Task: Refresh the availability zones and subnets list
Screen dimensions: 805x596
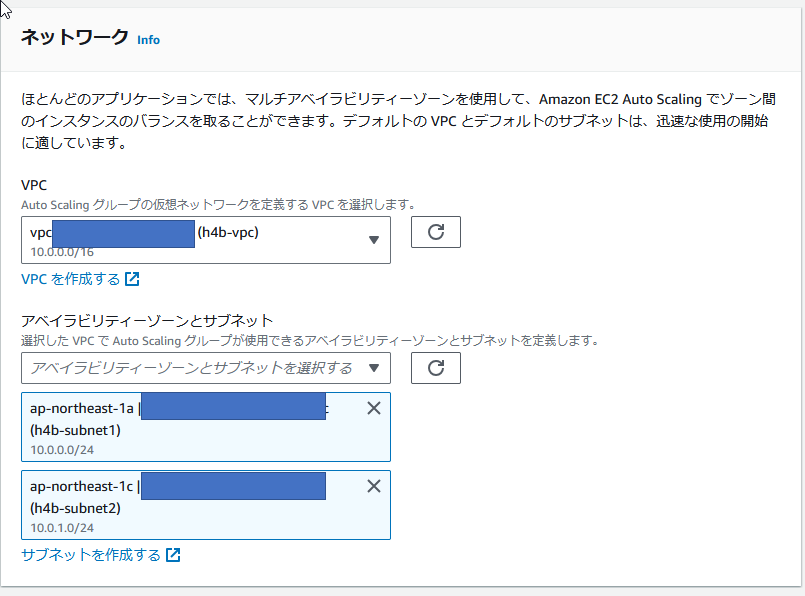Action: (x=436, y=368)
